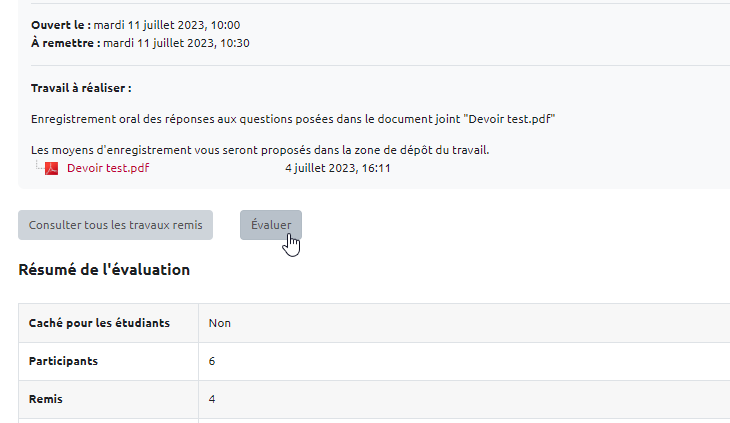
Task: Click the Non value in the table
Action: coord(220,323)
